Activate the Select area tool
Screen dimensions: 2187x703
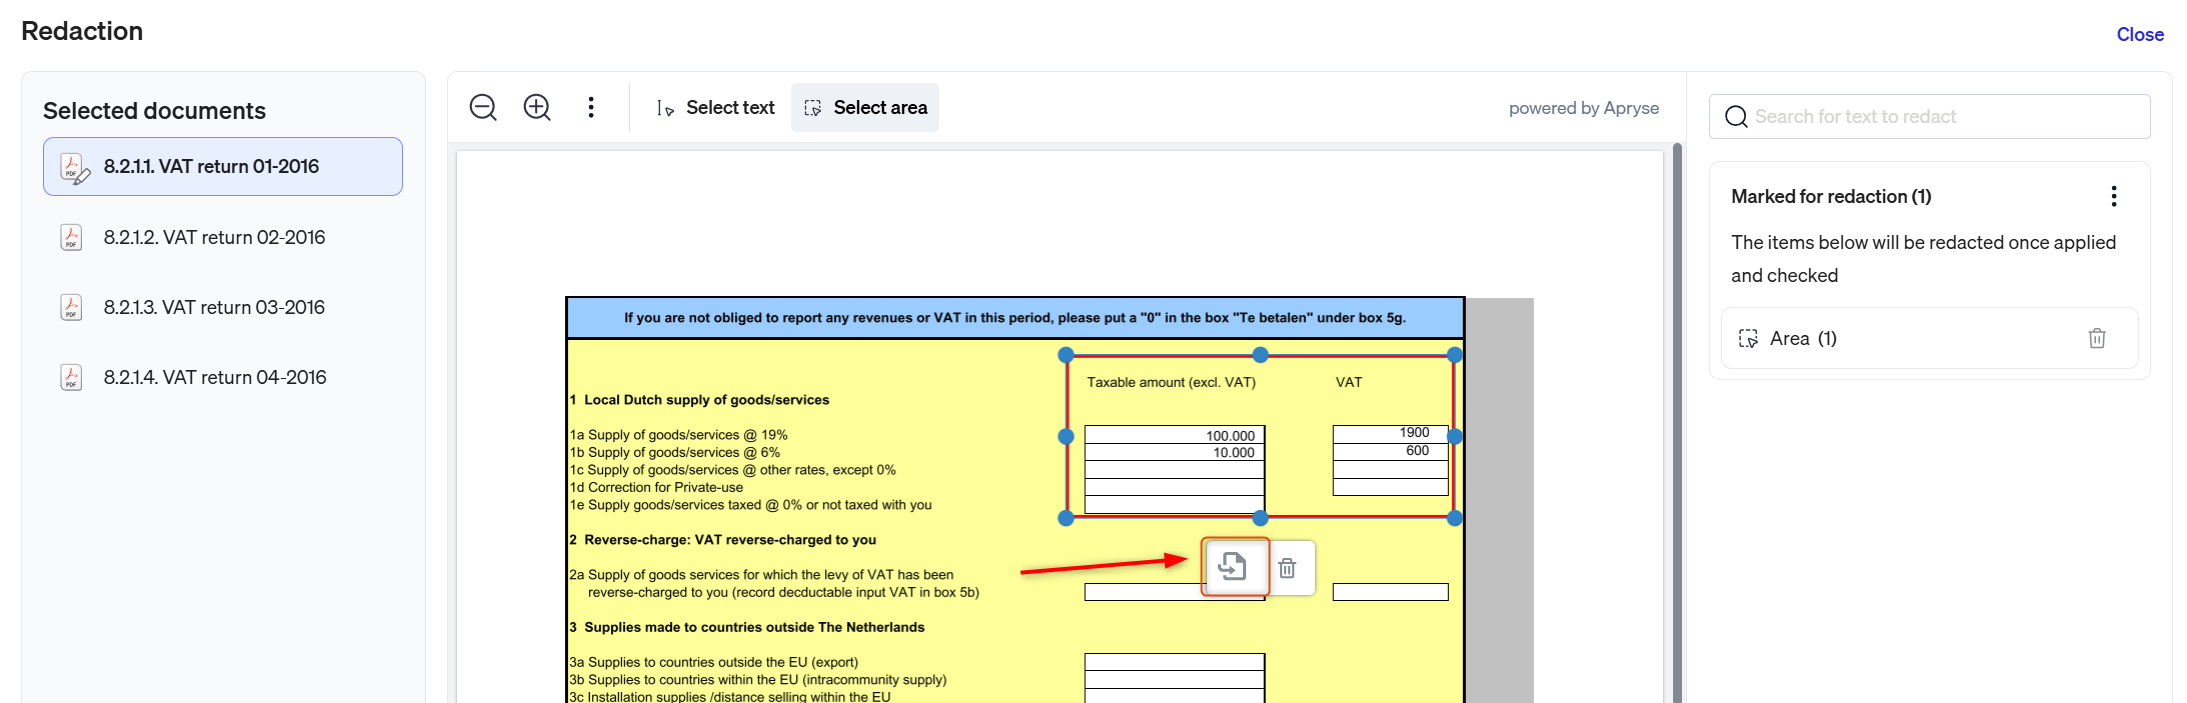point(865,107)
